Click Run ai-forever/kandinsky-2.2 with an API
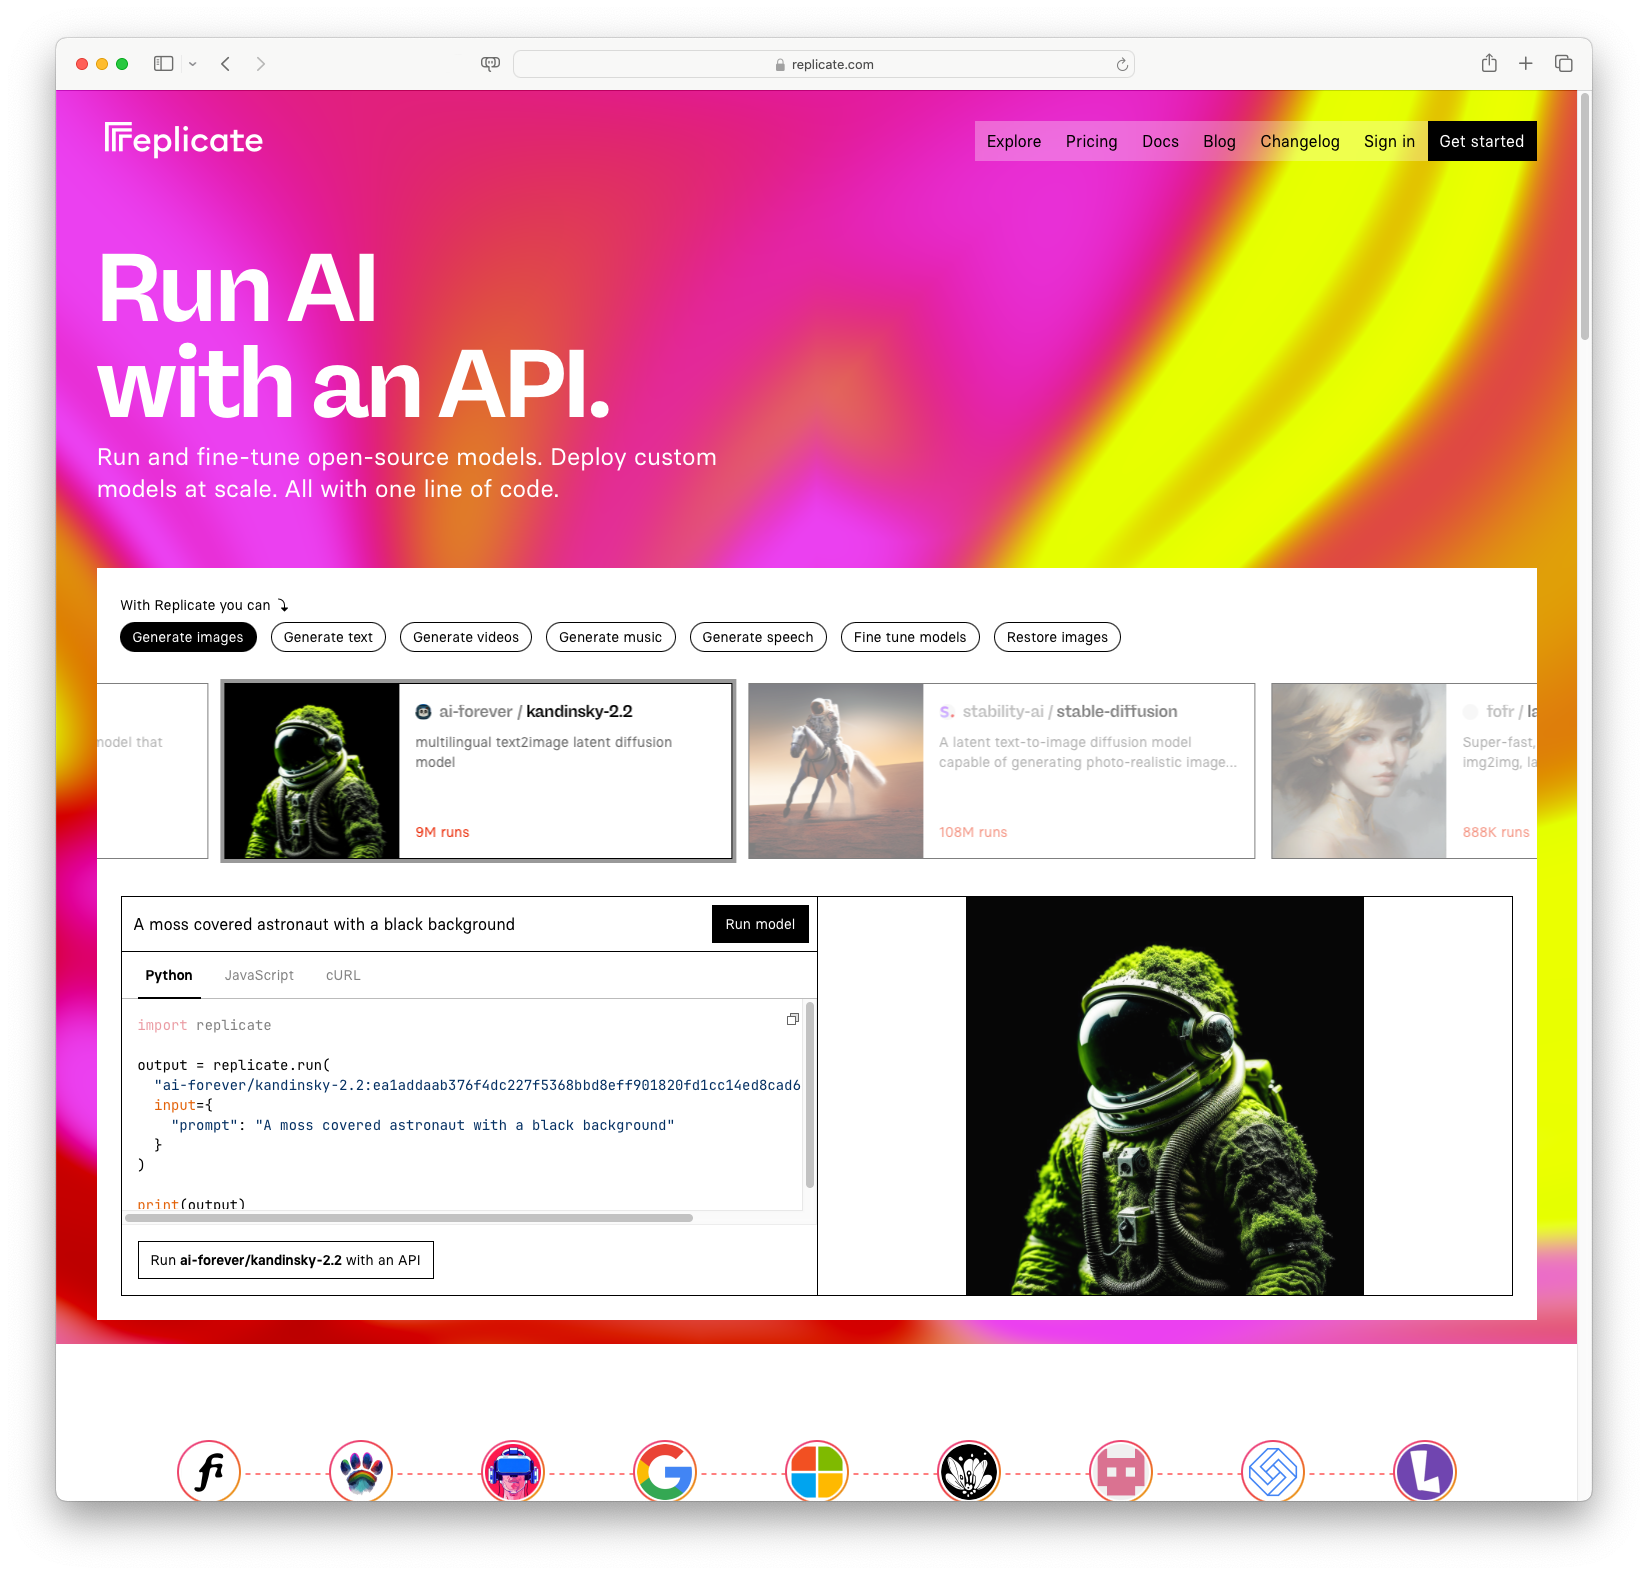Image resolution: width=1648 pixels, height=1575 pixels. (x=285, y=1260)
